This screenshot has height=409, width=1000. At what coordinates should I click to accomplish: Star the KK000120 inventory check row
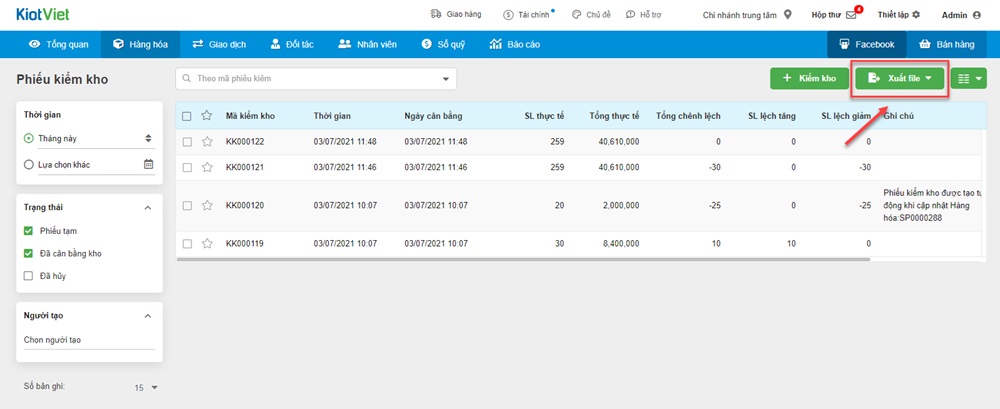click(207, 206)
